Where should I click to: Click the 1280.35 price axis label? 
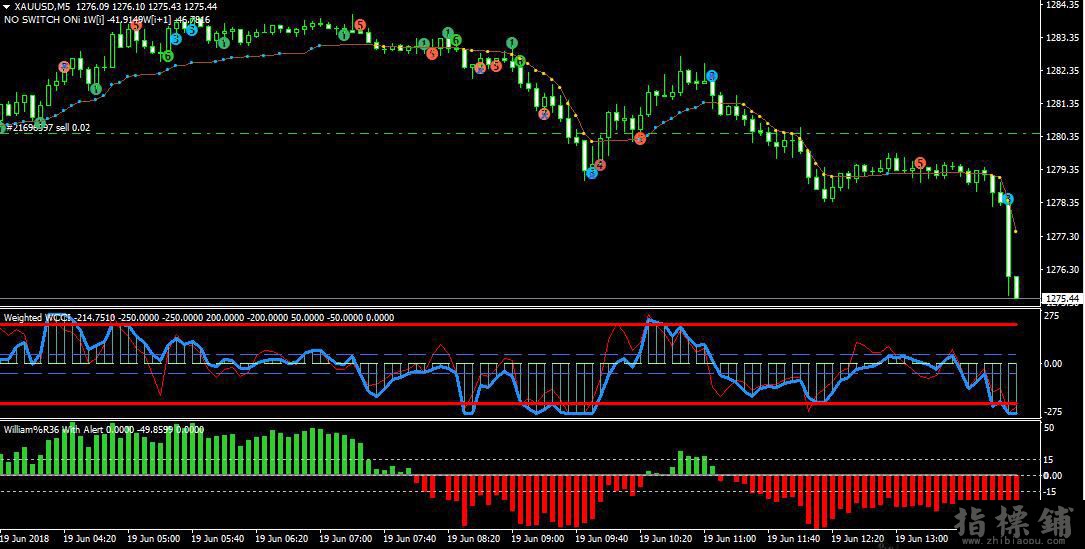pos(1063,136)
